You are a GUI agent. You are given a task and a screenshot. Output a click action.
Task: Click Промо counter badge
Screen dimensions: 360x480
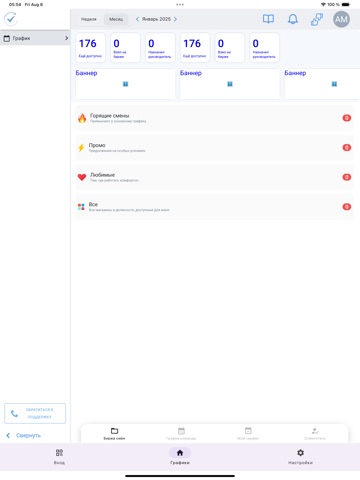point(347,148)
